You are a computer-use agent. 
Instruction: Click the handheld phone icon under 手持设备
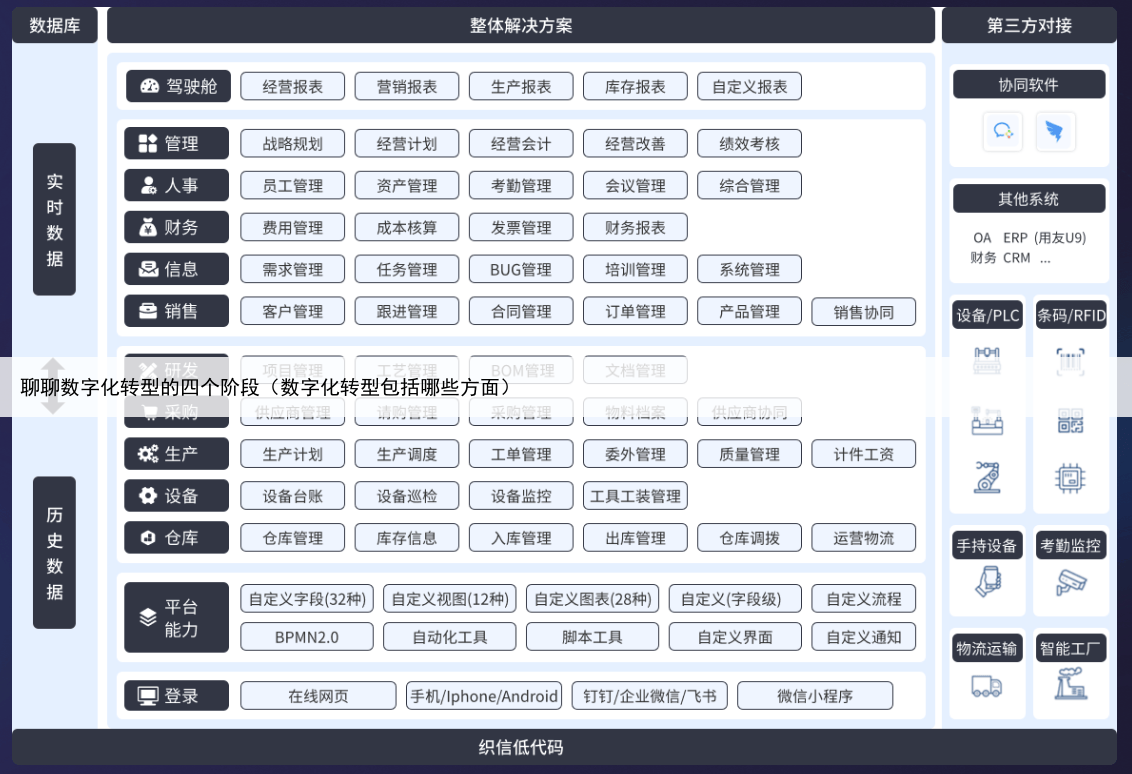tap(987, 582)
